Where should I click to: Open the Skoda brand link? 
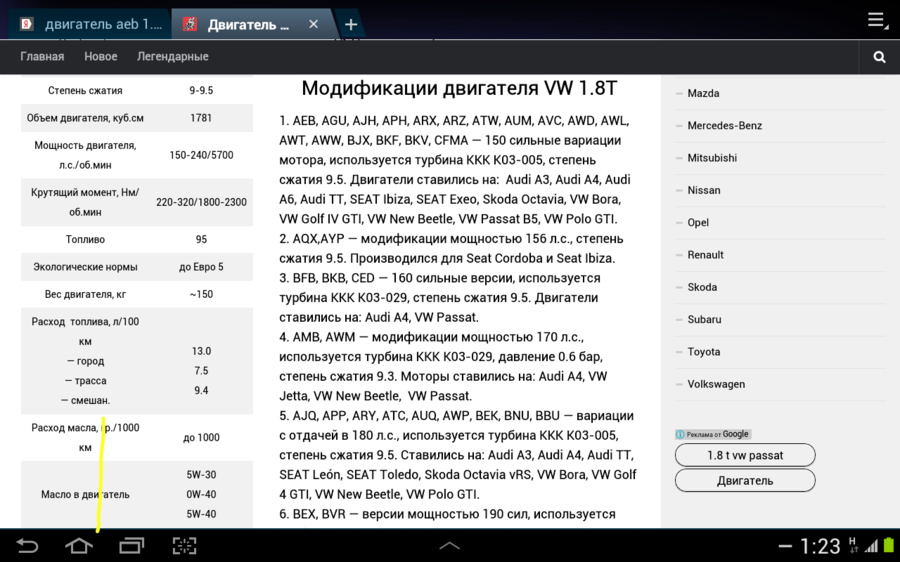coord(702,287)
